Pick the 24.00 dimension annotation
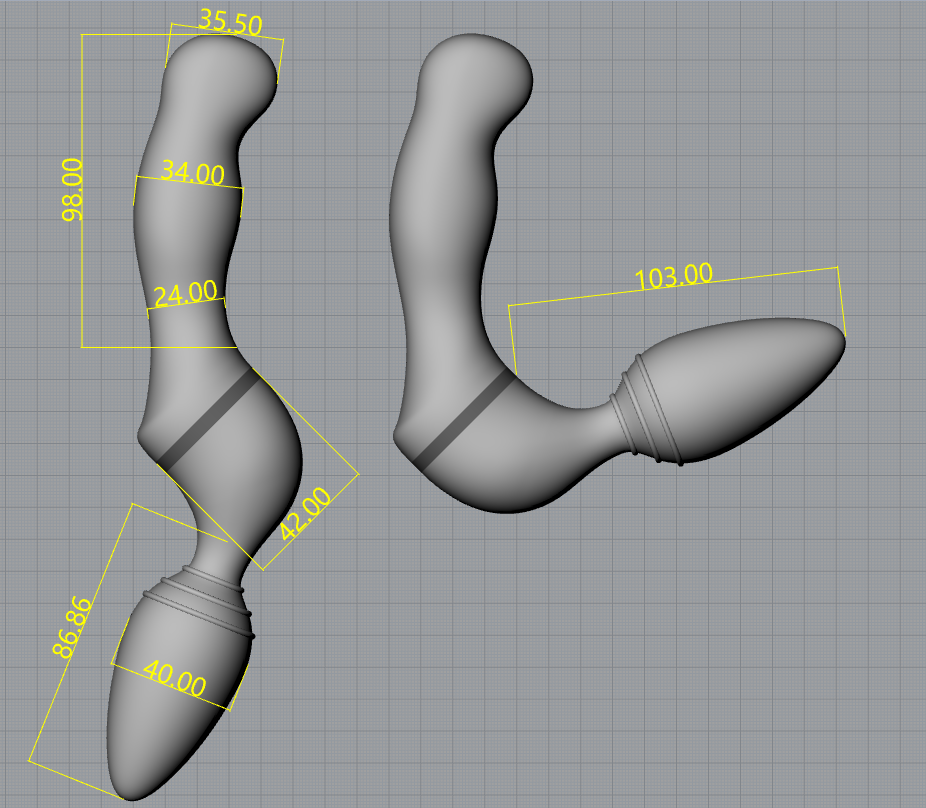 click(185, 293)
